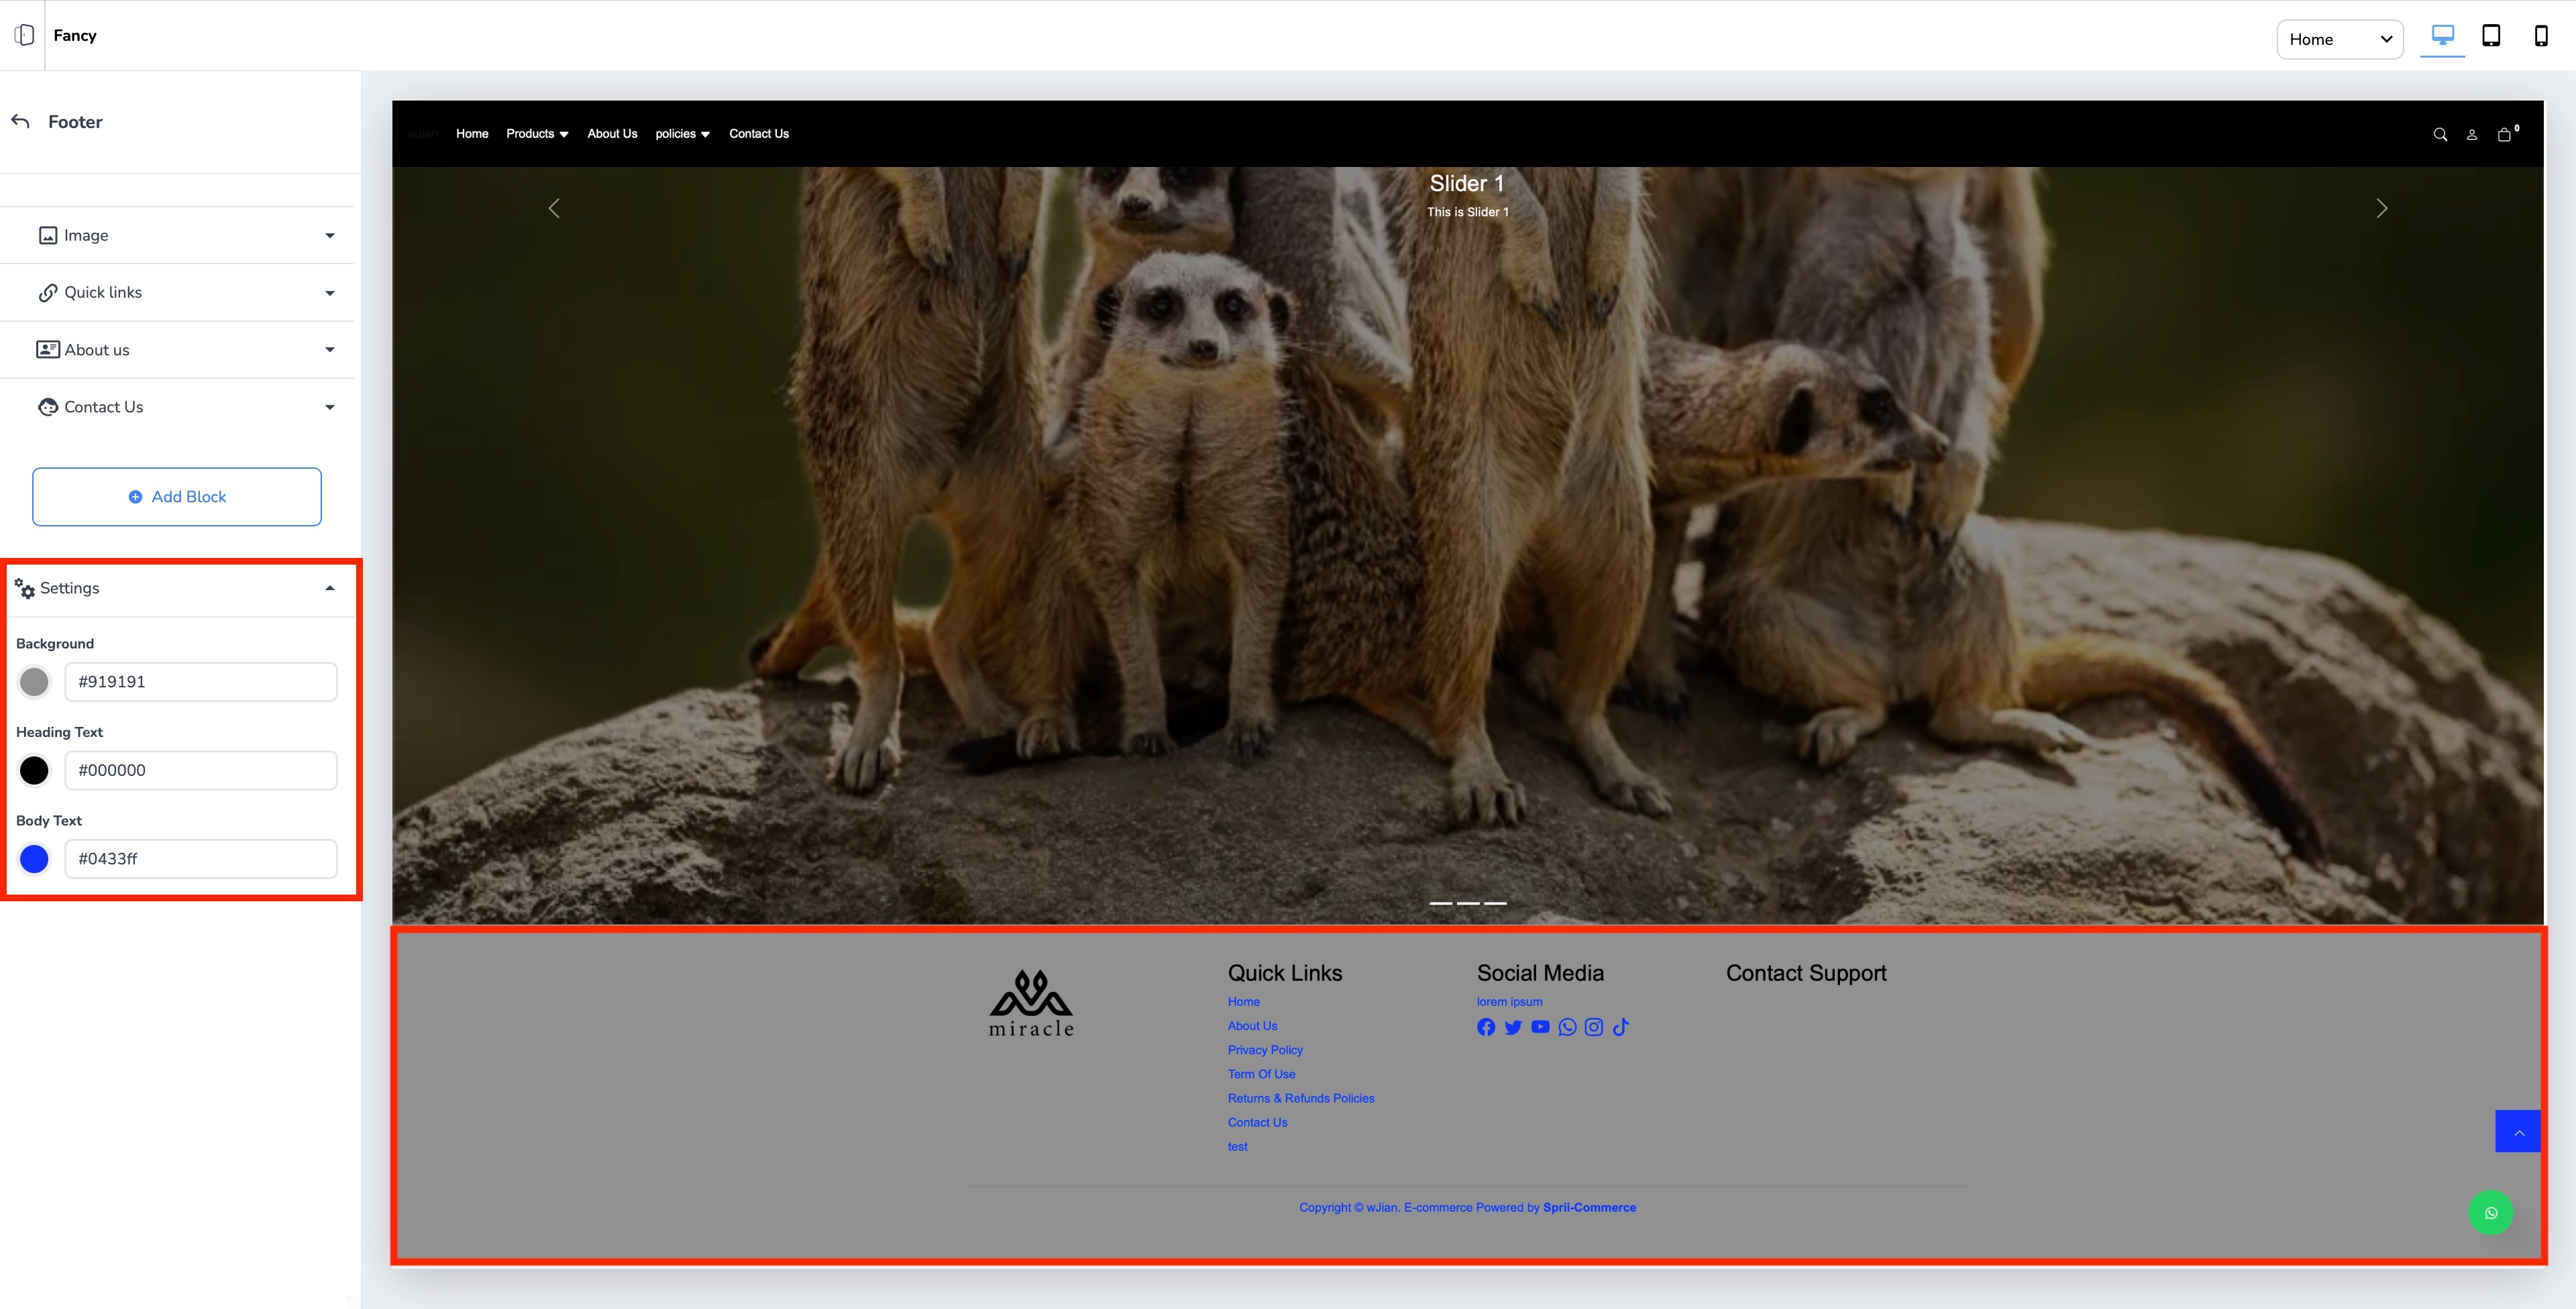
Task: Click the Add Block button
Action: (x=177, y=497)
